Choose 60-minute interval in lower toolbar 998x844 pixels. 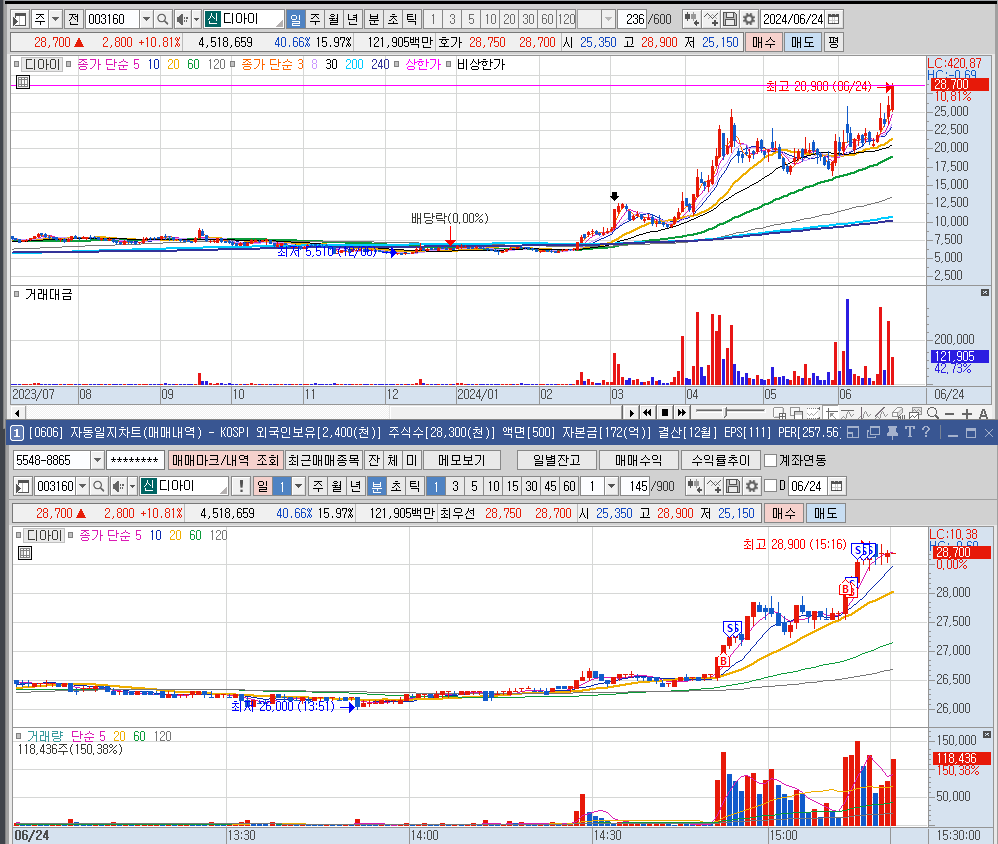tap(570, 486)
